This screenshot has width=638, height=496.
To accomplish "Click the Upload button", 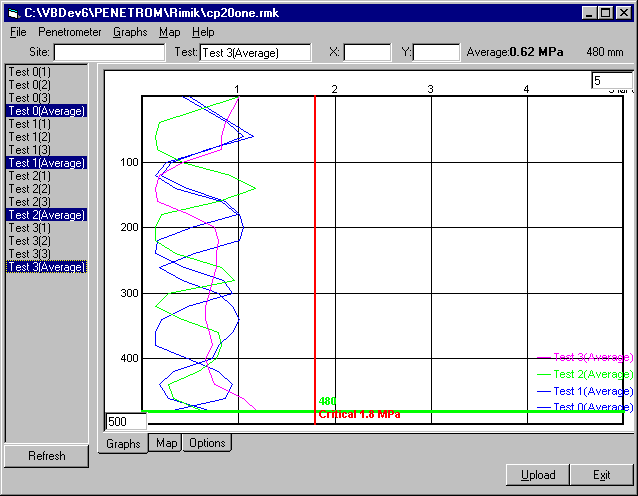I will (538, 475).
